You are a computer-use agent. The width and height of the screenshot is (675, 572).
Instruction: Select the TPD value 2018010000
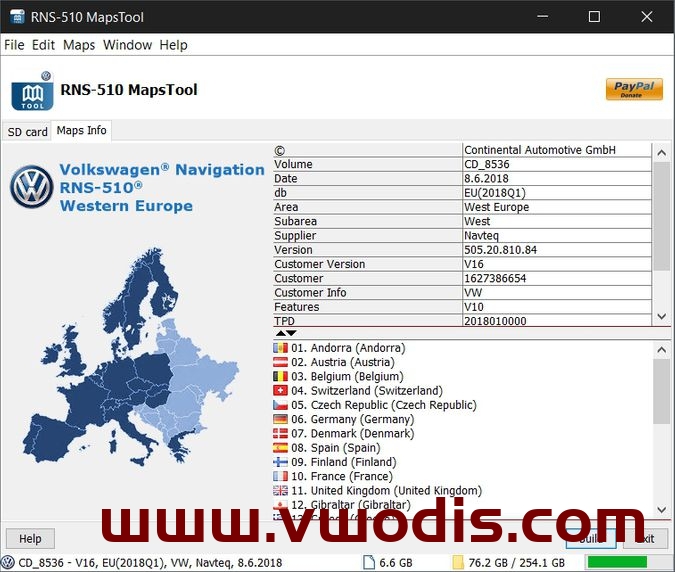coord(557,321)
